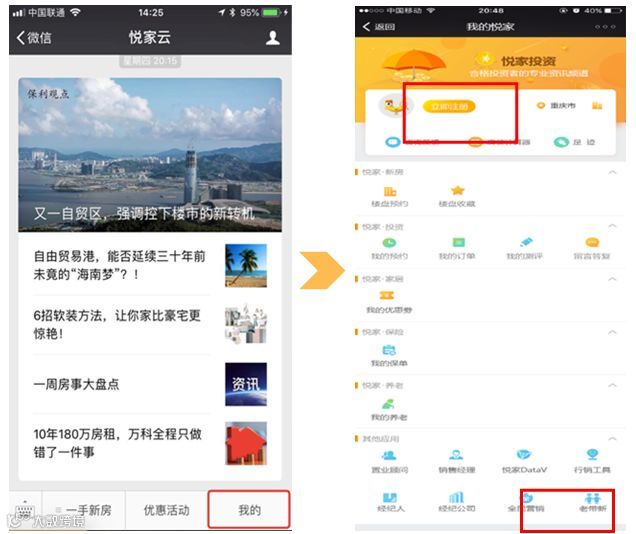This screenshot has height=534, width=636.
Task: Collapse the 悦家·新房 section
Action: 612,172
